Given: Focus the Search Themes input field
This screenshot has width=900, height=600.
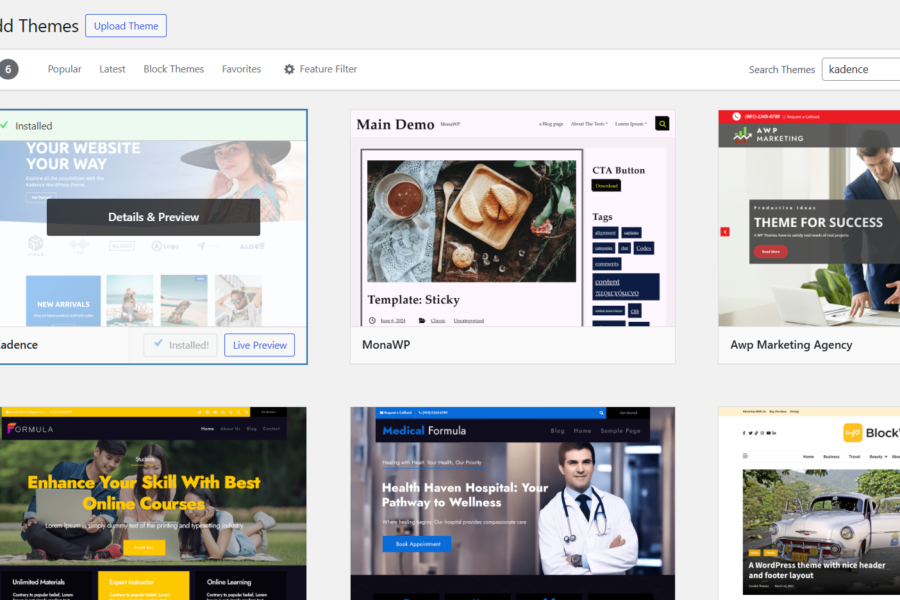Looking at the screenshot, I should tap(860, 69).
